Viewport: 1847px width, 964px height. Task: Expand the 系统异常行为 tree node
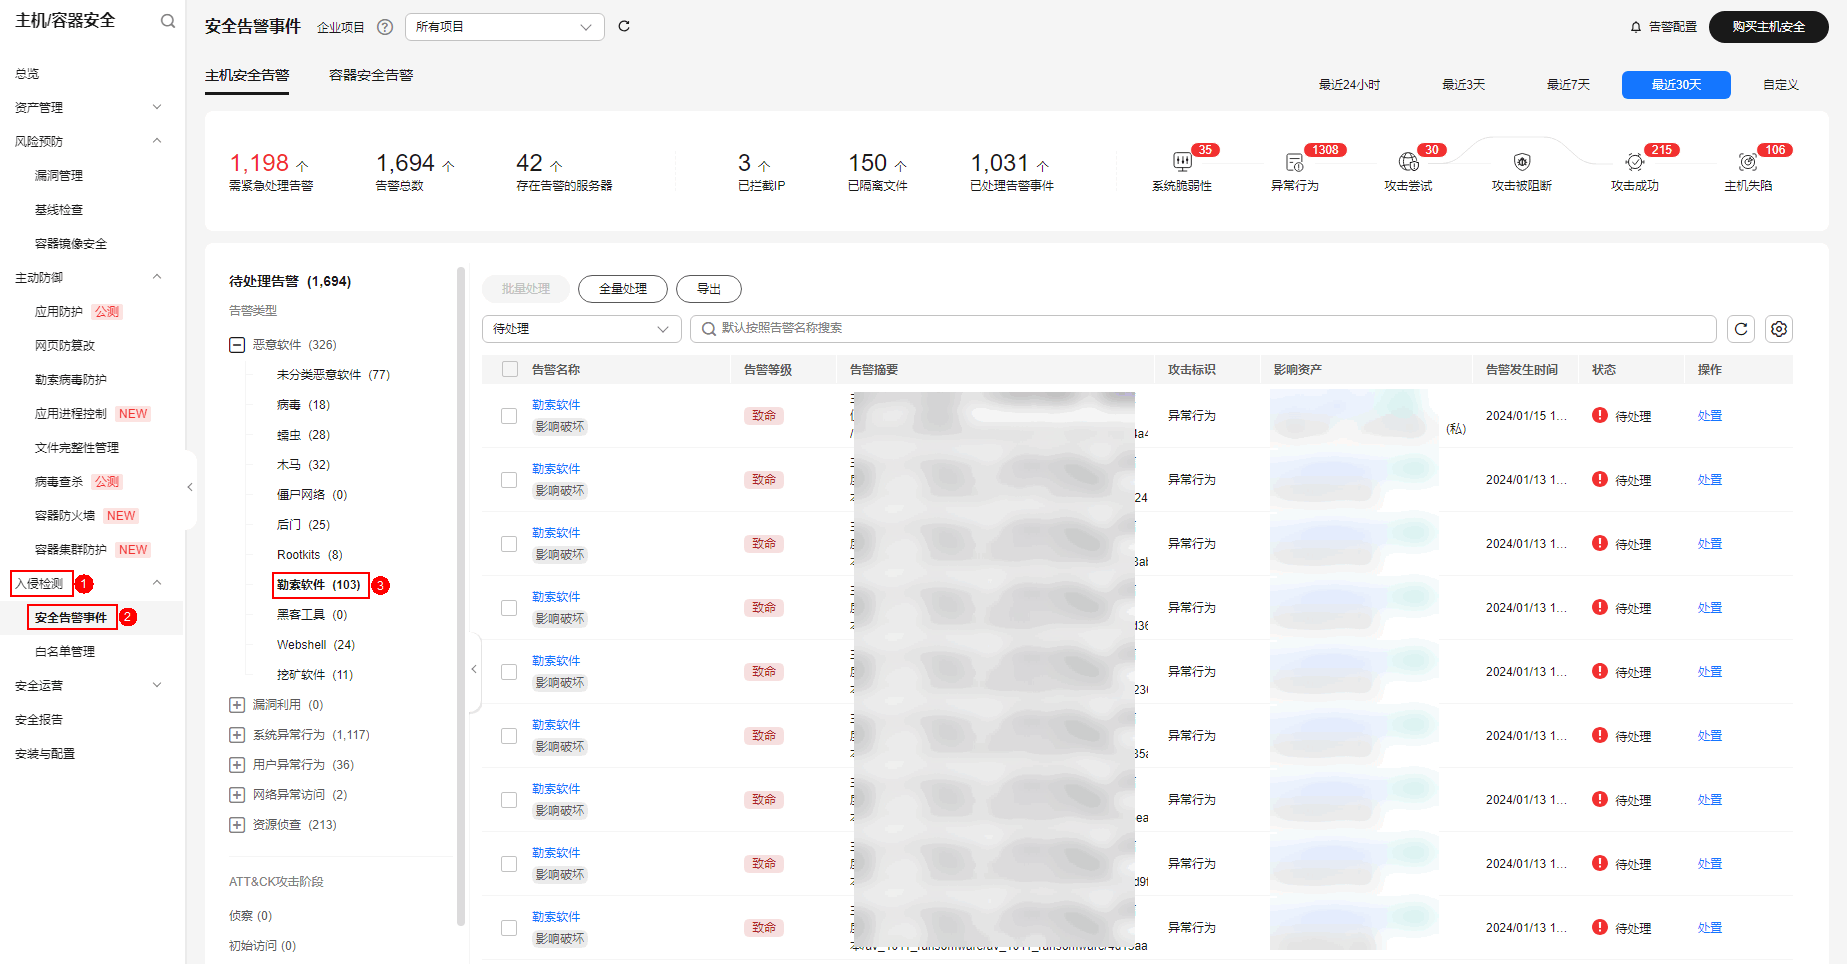coord(237,734)
